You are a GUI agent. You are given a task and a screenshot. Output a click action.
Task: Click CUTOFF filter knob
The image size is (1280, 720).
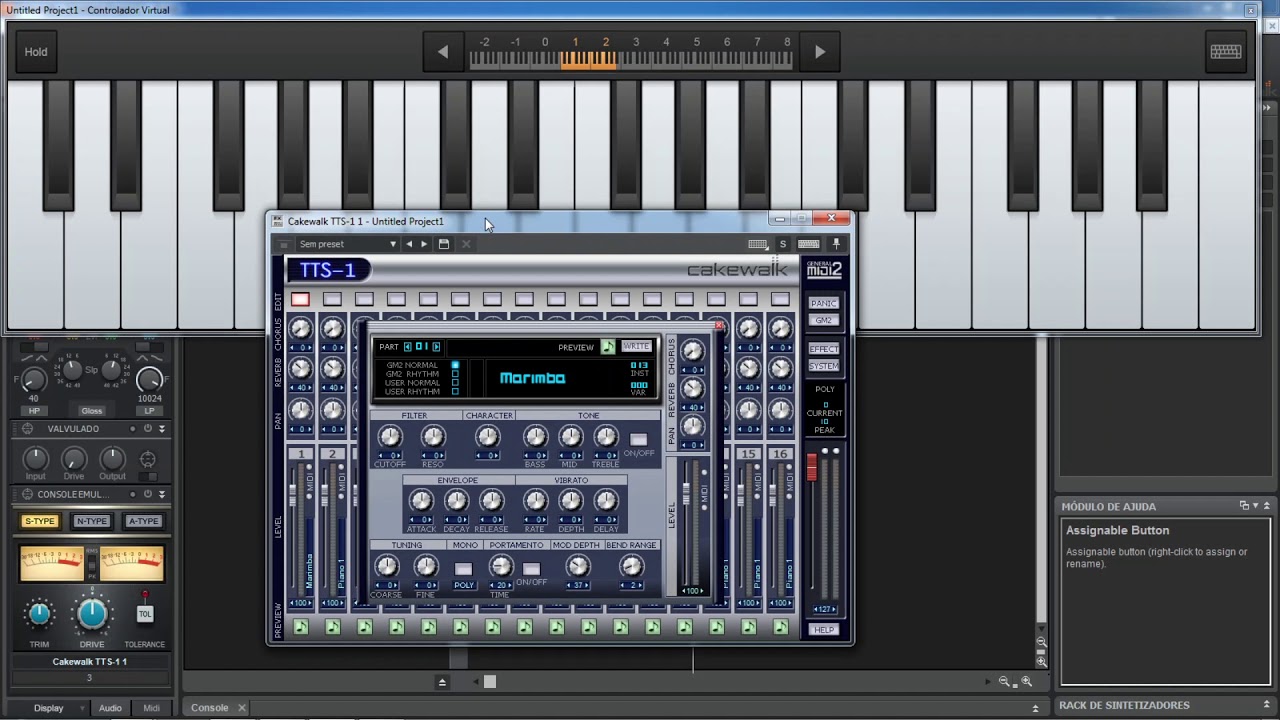click(389, 436)
